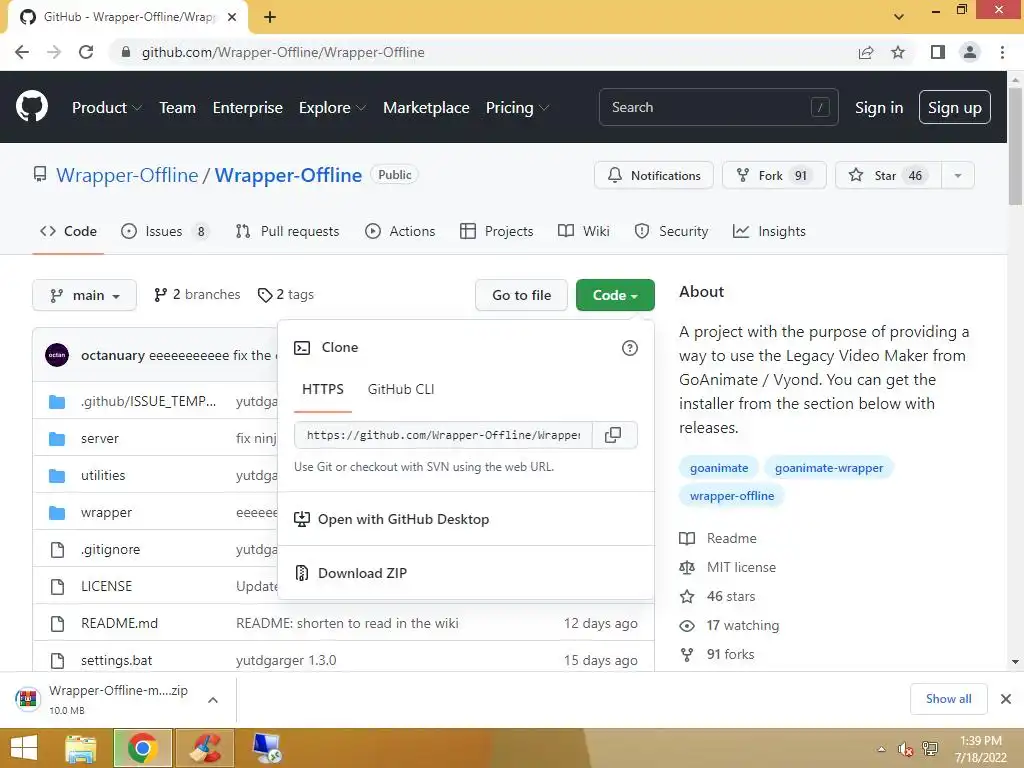Viewport: 1024px width, 768px height.
Task: Click the octanuary commit author avatar
Action: coord(57,355)
